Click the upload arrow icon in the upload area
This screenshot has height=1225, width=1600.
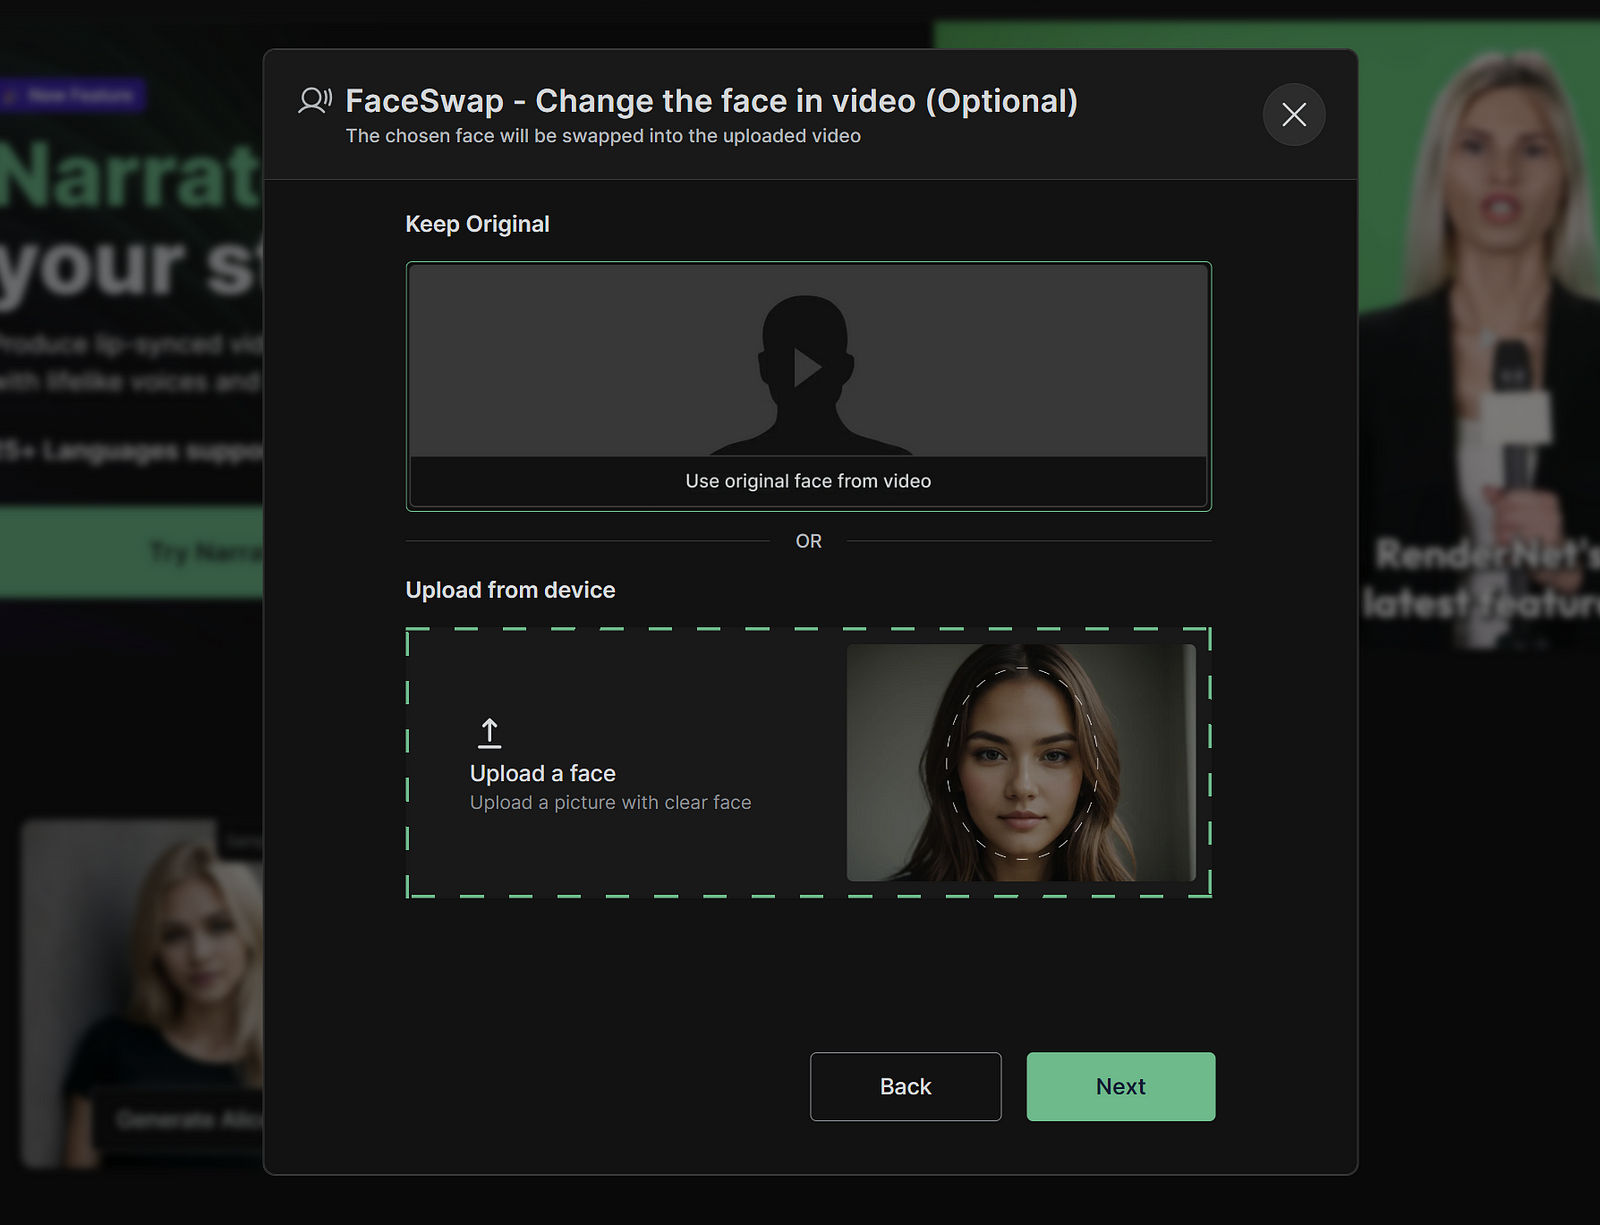pos(489,731)
